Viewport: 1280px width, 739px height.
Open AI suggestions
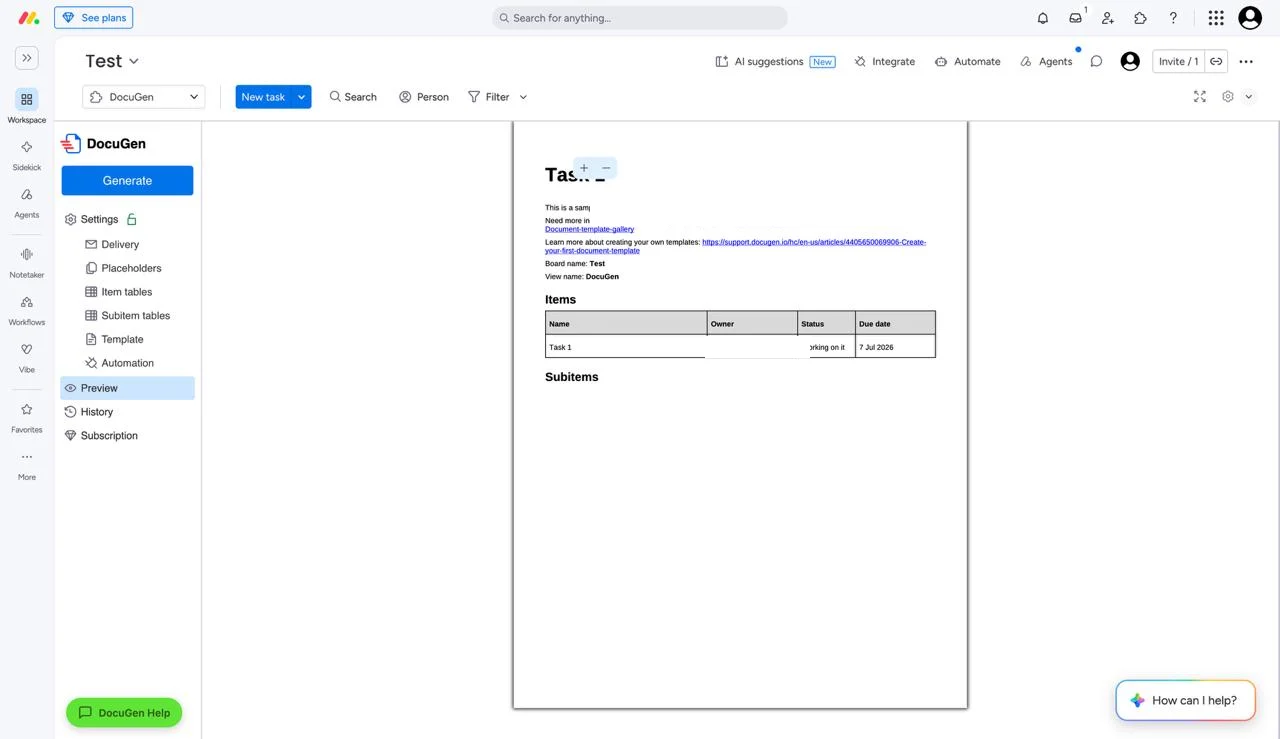(775, 61)
